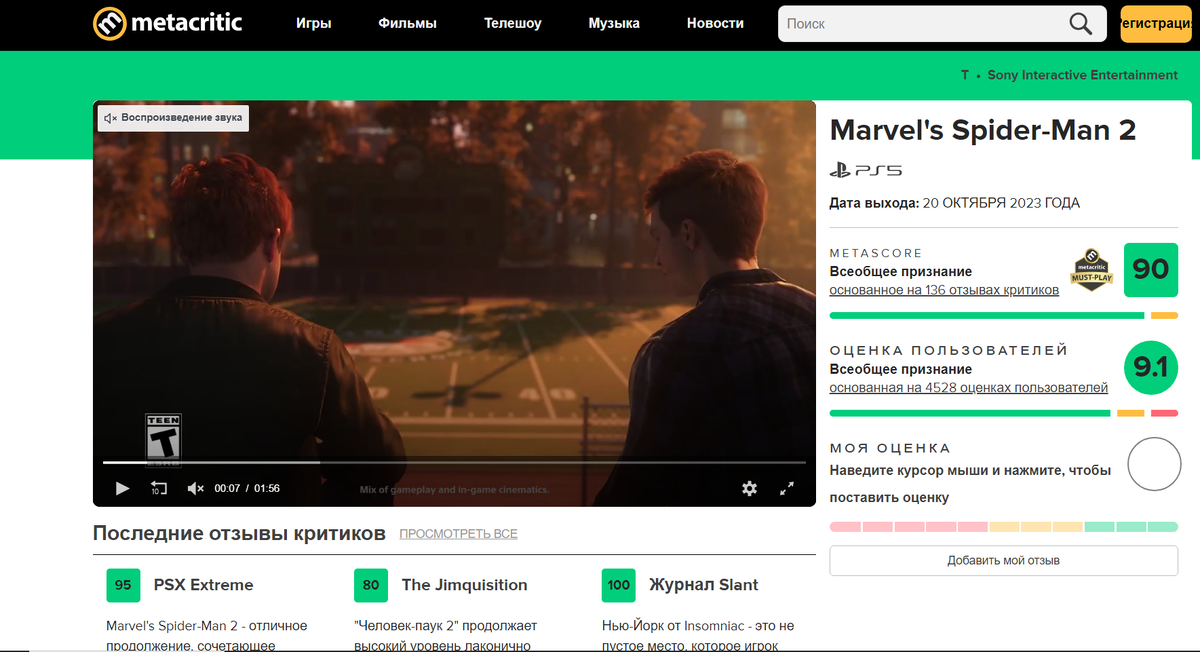
Task: Unmute using the player volume icon
Action: coord(196,488)
